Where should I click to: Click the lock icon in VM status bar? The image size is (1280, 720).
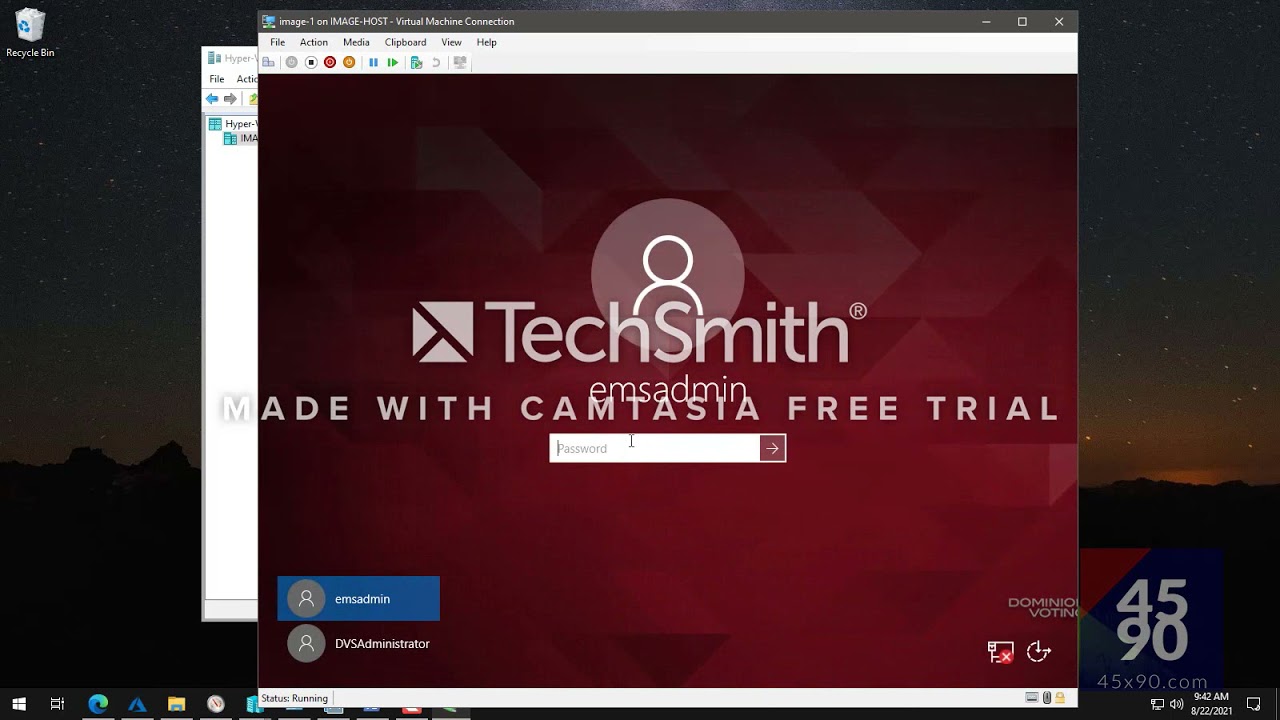tap(1060, 698)
